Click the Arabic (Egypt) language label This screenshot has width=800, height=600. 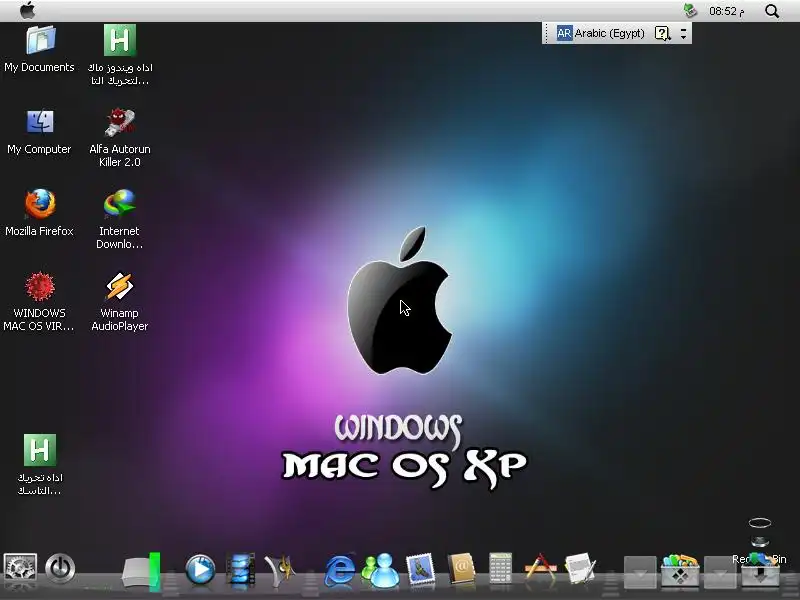(609, 33)
